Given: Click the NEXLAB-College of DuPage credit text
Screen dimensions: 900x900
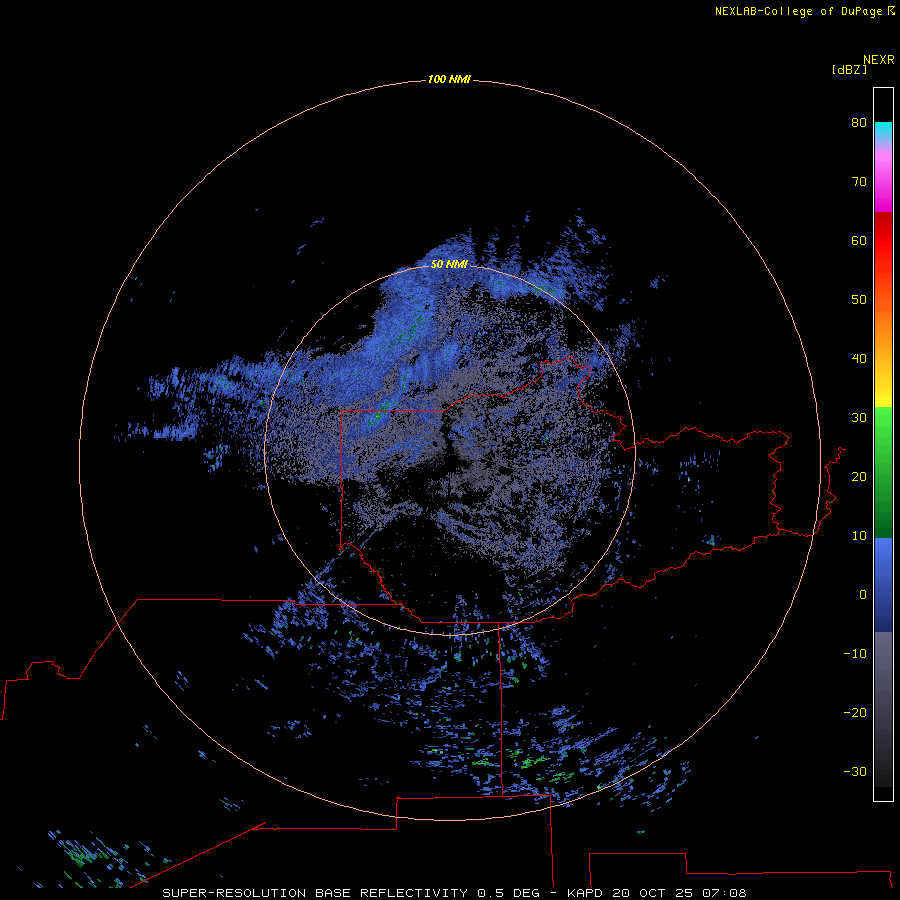Looking at the screenshot, I should coord(798,11).
